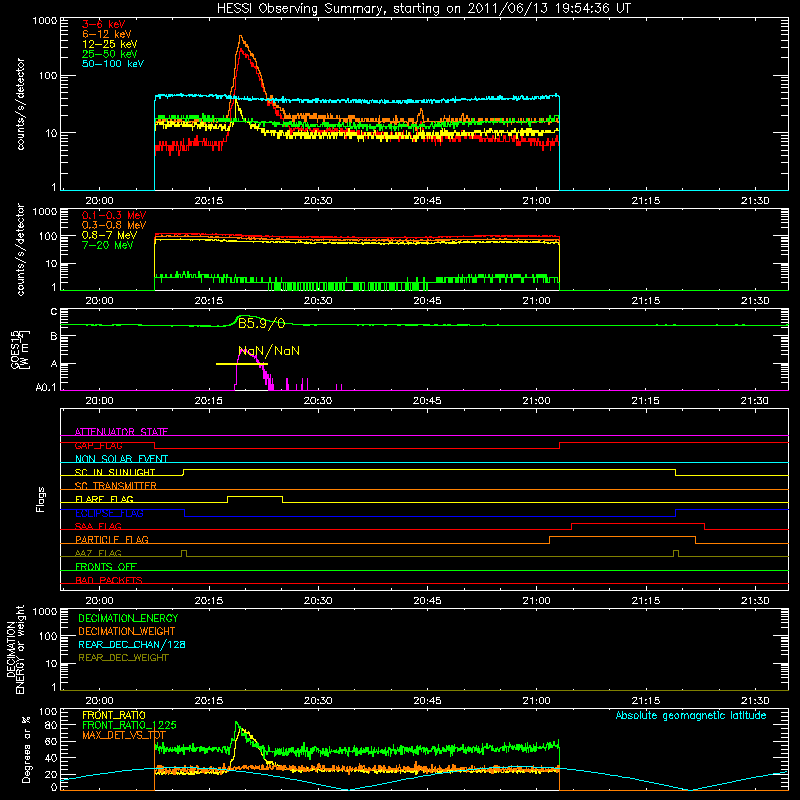Click the 6-12 keV flare peak in top plot
This screenshot has width=800, height=800.
click(x=241, y=37)
